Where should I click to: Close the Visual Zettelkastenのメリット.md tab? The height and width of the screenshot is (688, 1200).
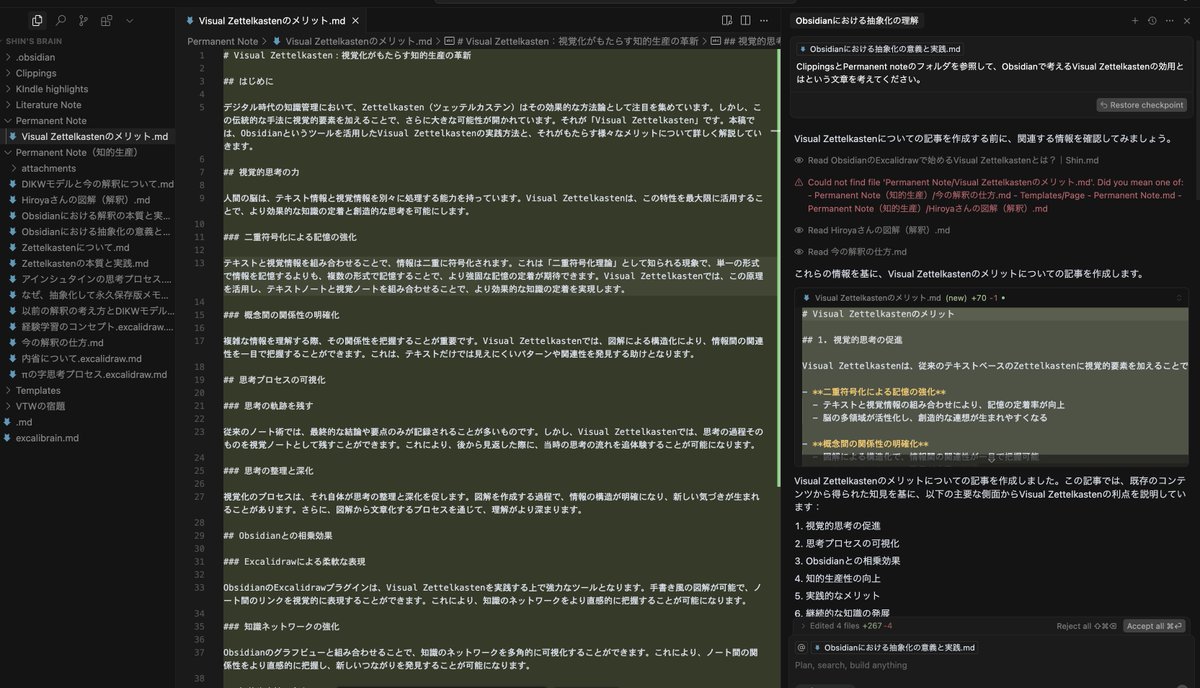pyautogui.click(x=357, y=20)
